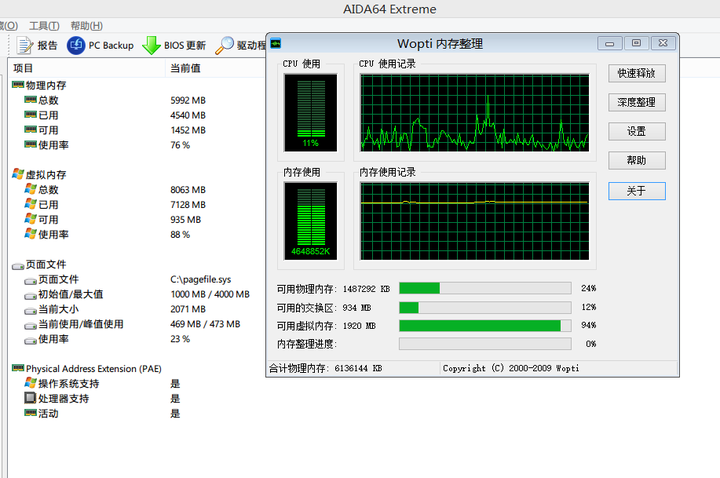Minimize the Wopti 内存整理 window
720x478 pixels.
point(610,43)
